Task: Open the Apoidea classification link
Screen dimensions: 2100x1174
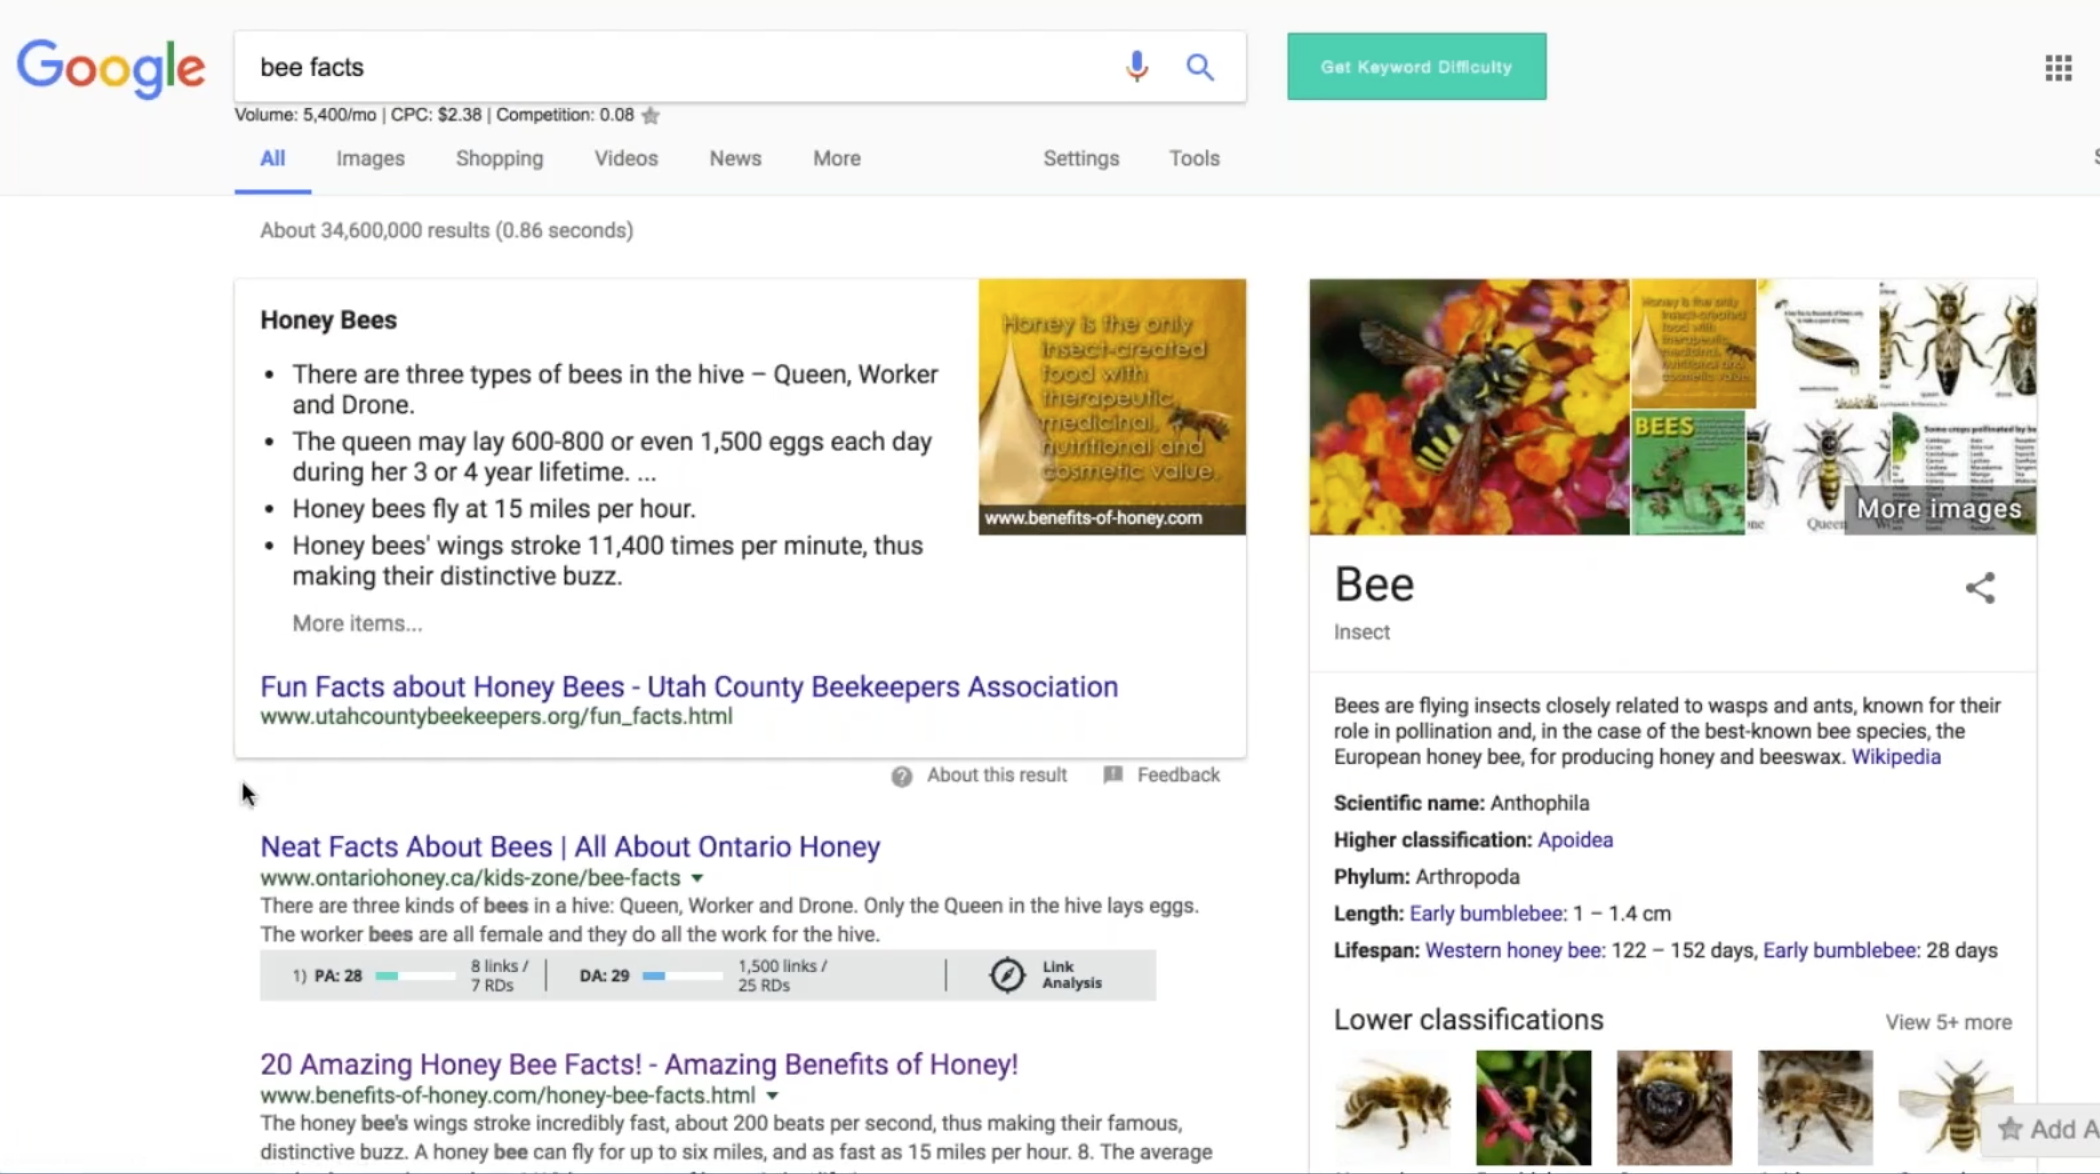Action: point(1575,840)
